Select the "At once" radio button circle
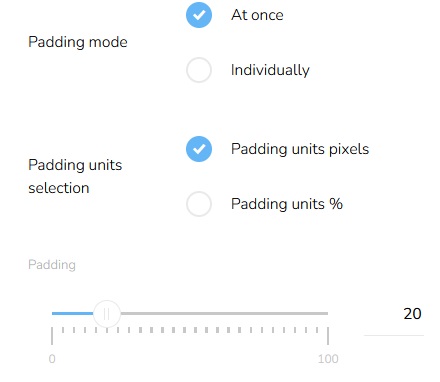Screen dimensions: 440x382 [x=199, y=15]
